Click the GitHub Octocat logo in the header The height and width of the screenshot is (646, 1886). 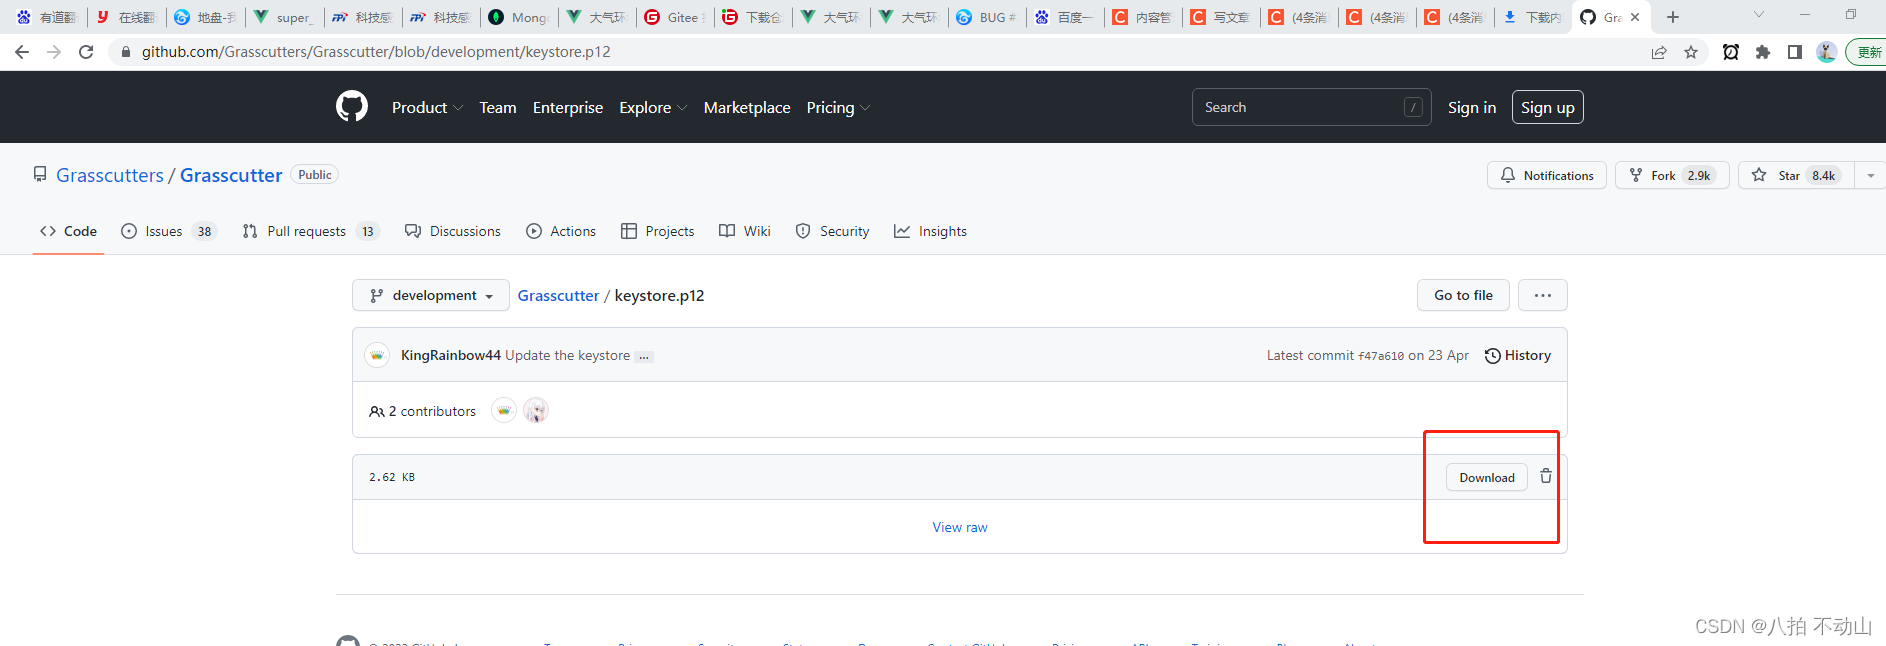352,106
